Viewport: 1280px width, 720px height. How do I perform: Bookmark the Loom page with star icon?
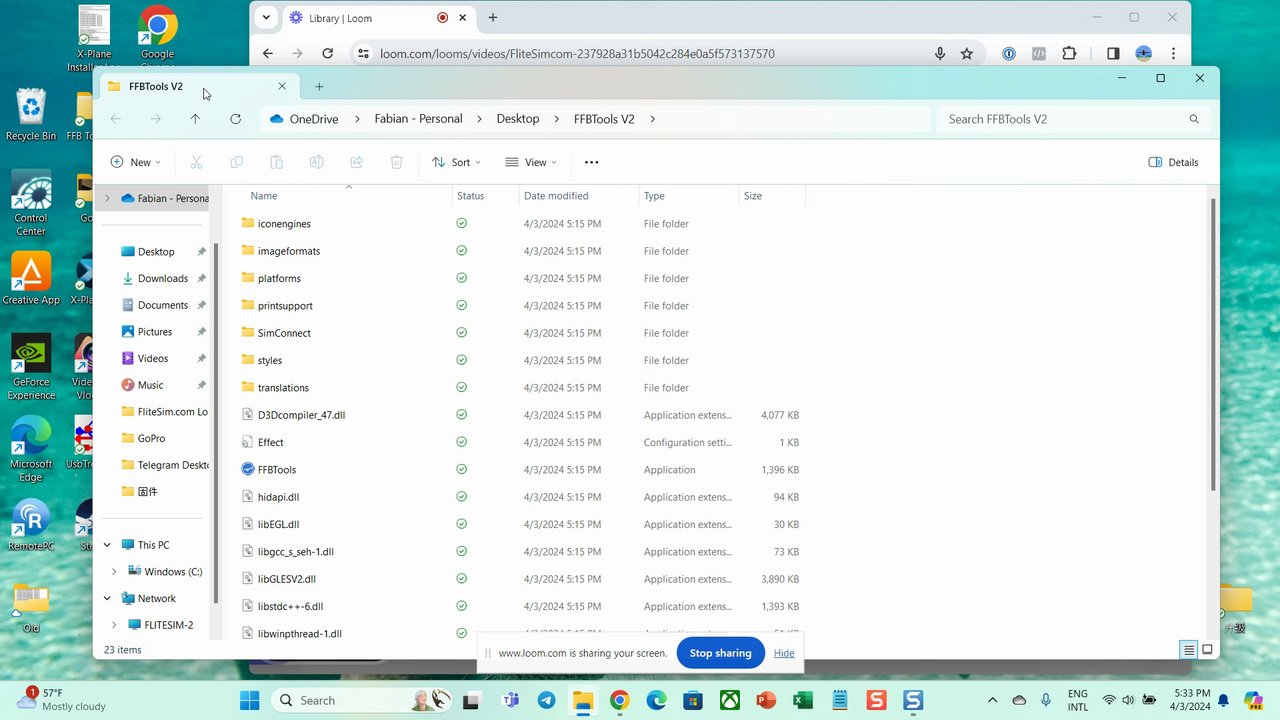pyautogui.click(x=966, y=54)
